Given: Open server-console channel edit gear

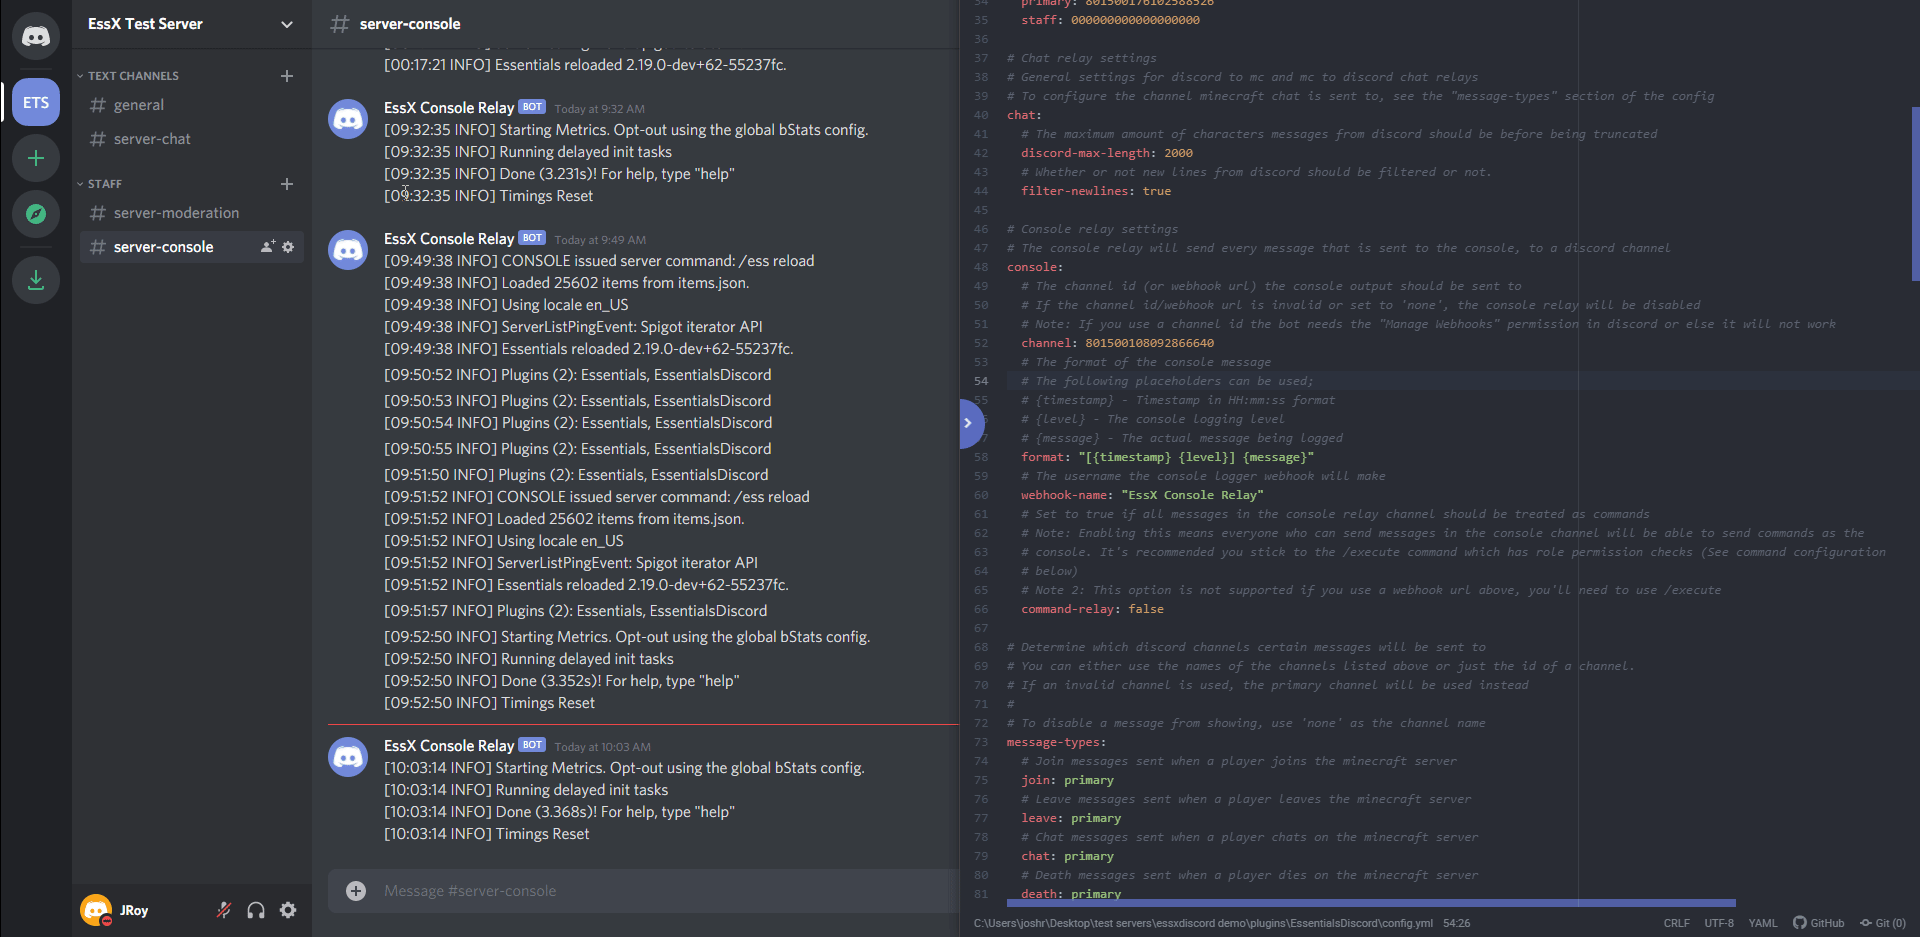Looking at the screenshot, I should (x=288, y=247).
